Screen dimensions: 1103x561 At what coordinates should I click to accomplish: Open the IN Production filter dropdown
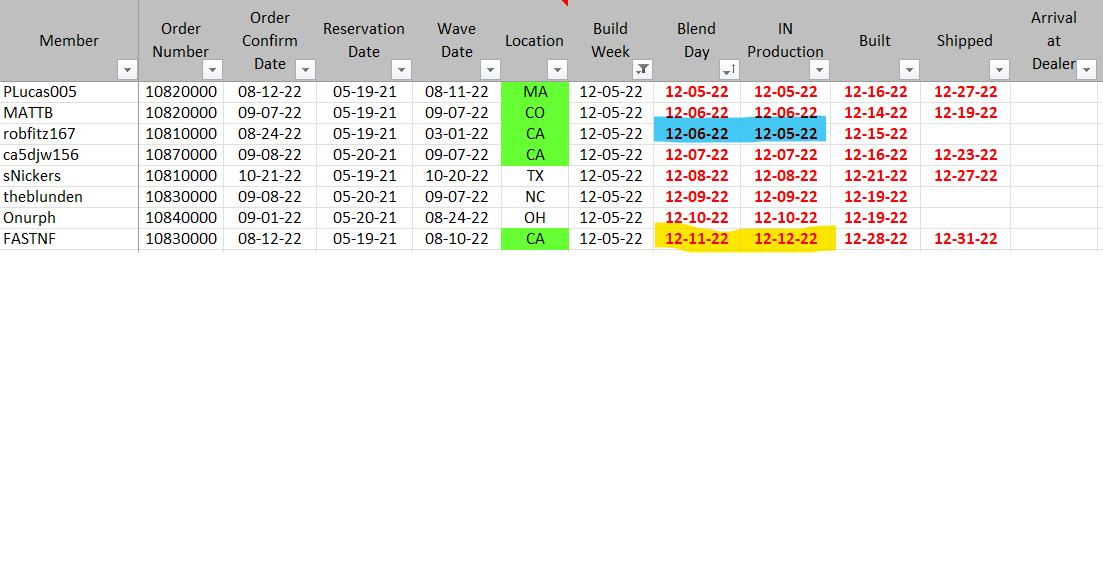pyautogui.click(x=819, y=70)
